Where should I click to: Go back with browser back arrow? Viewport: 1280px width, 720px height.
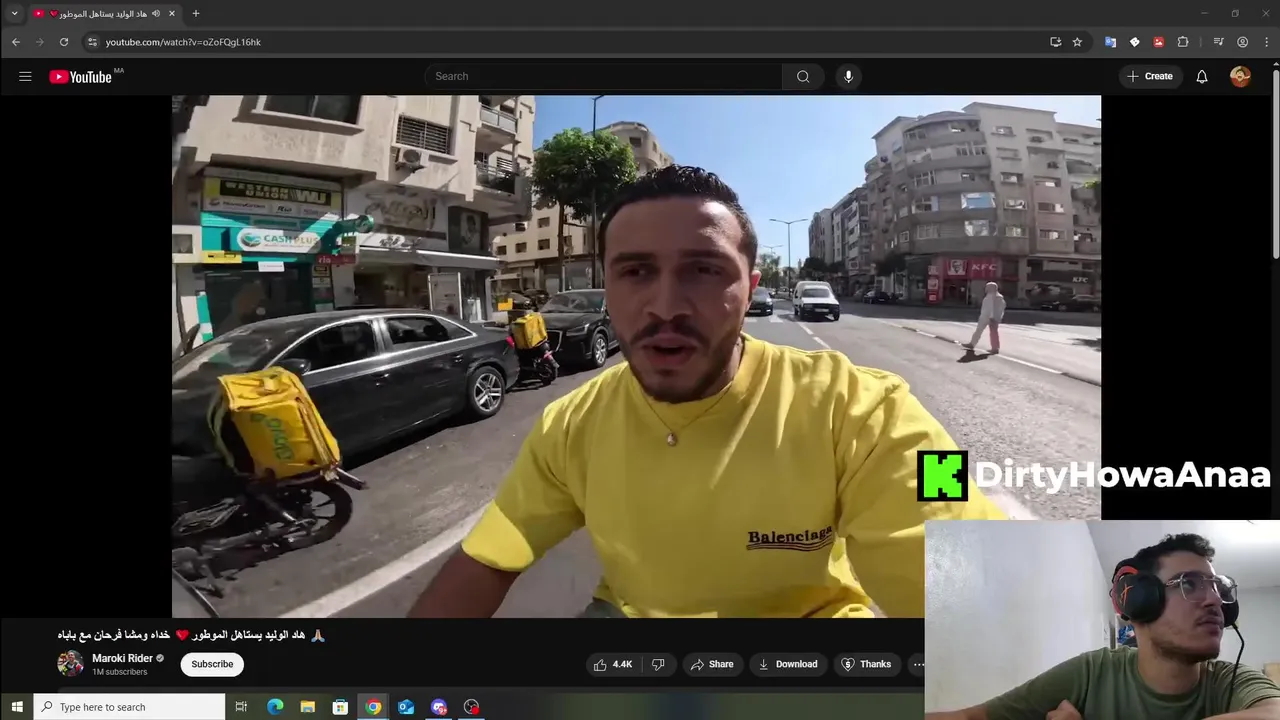pos(15,42)
